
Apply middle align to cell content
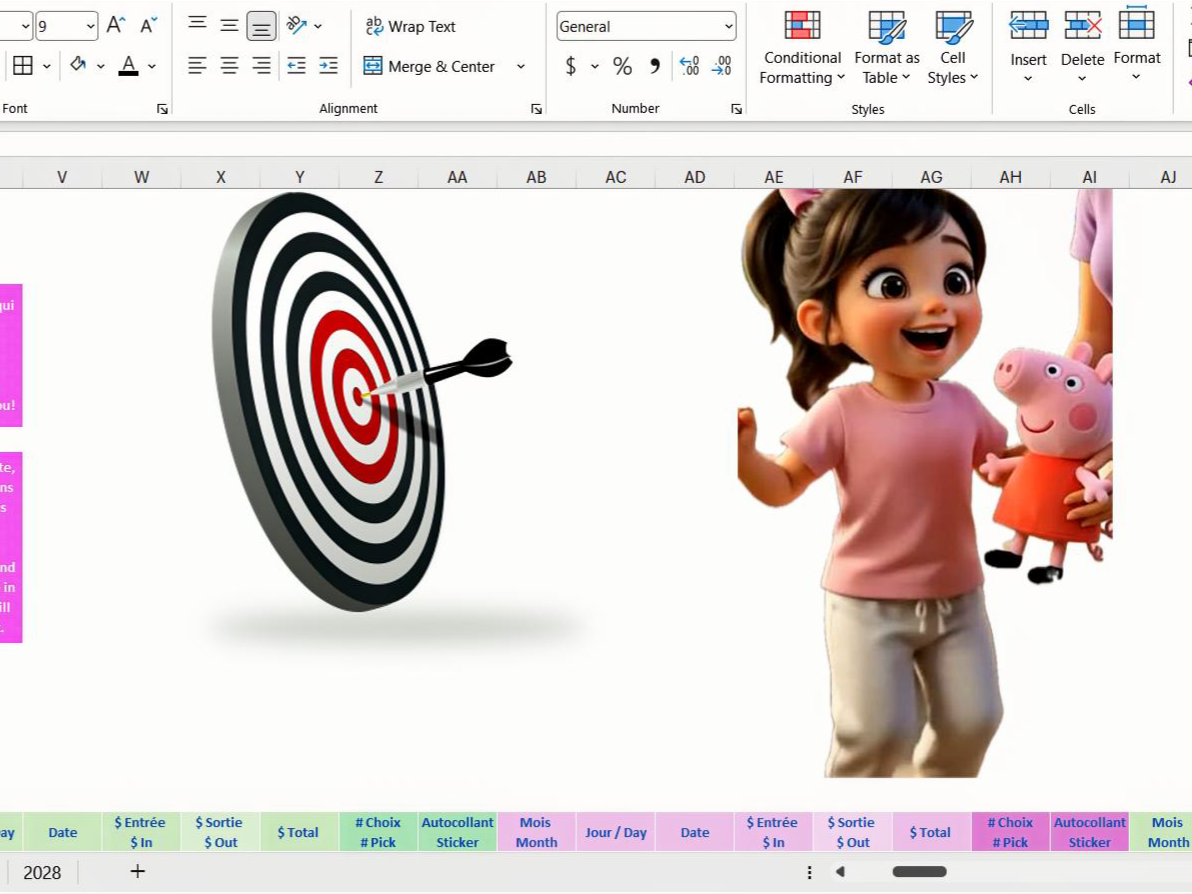(229, 25)
